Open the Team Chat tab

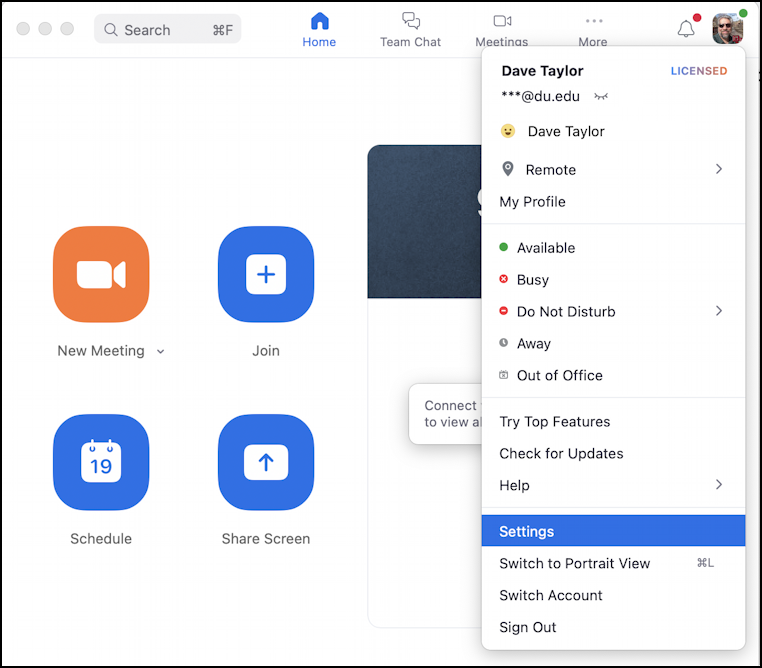410,30
